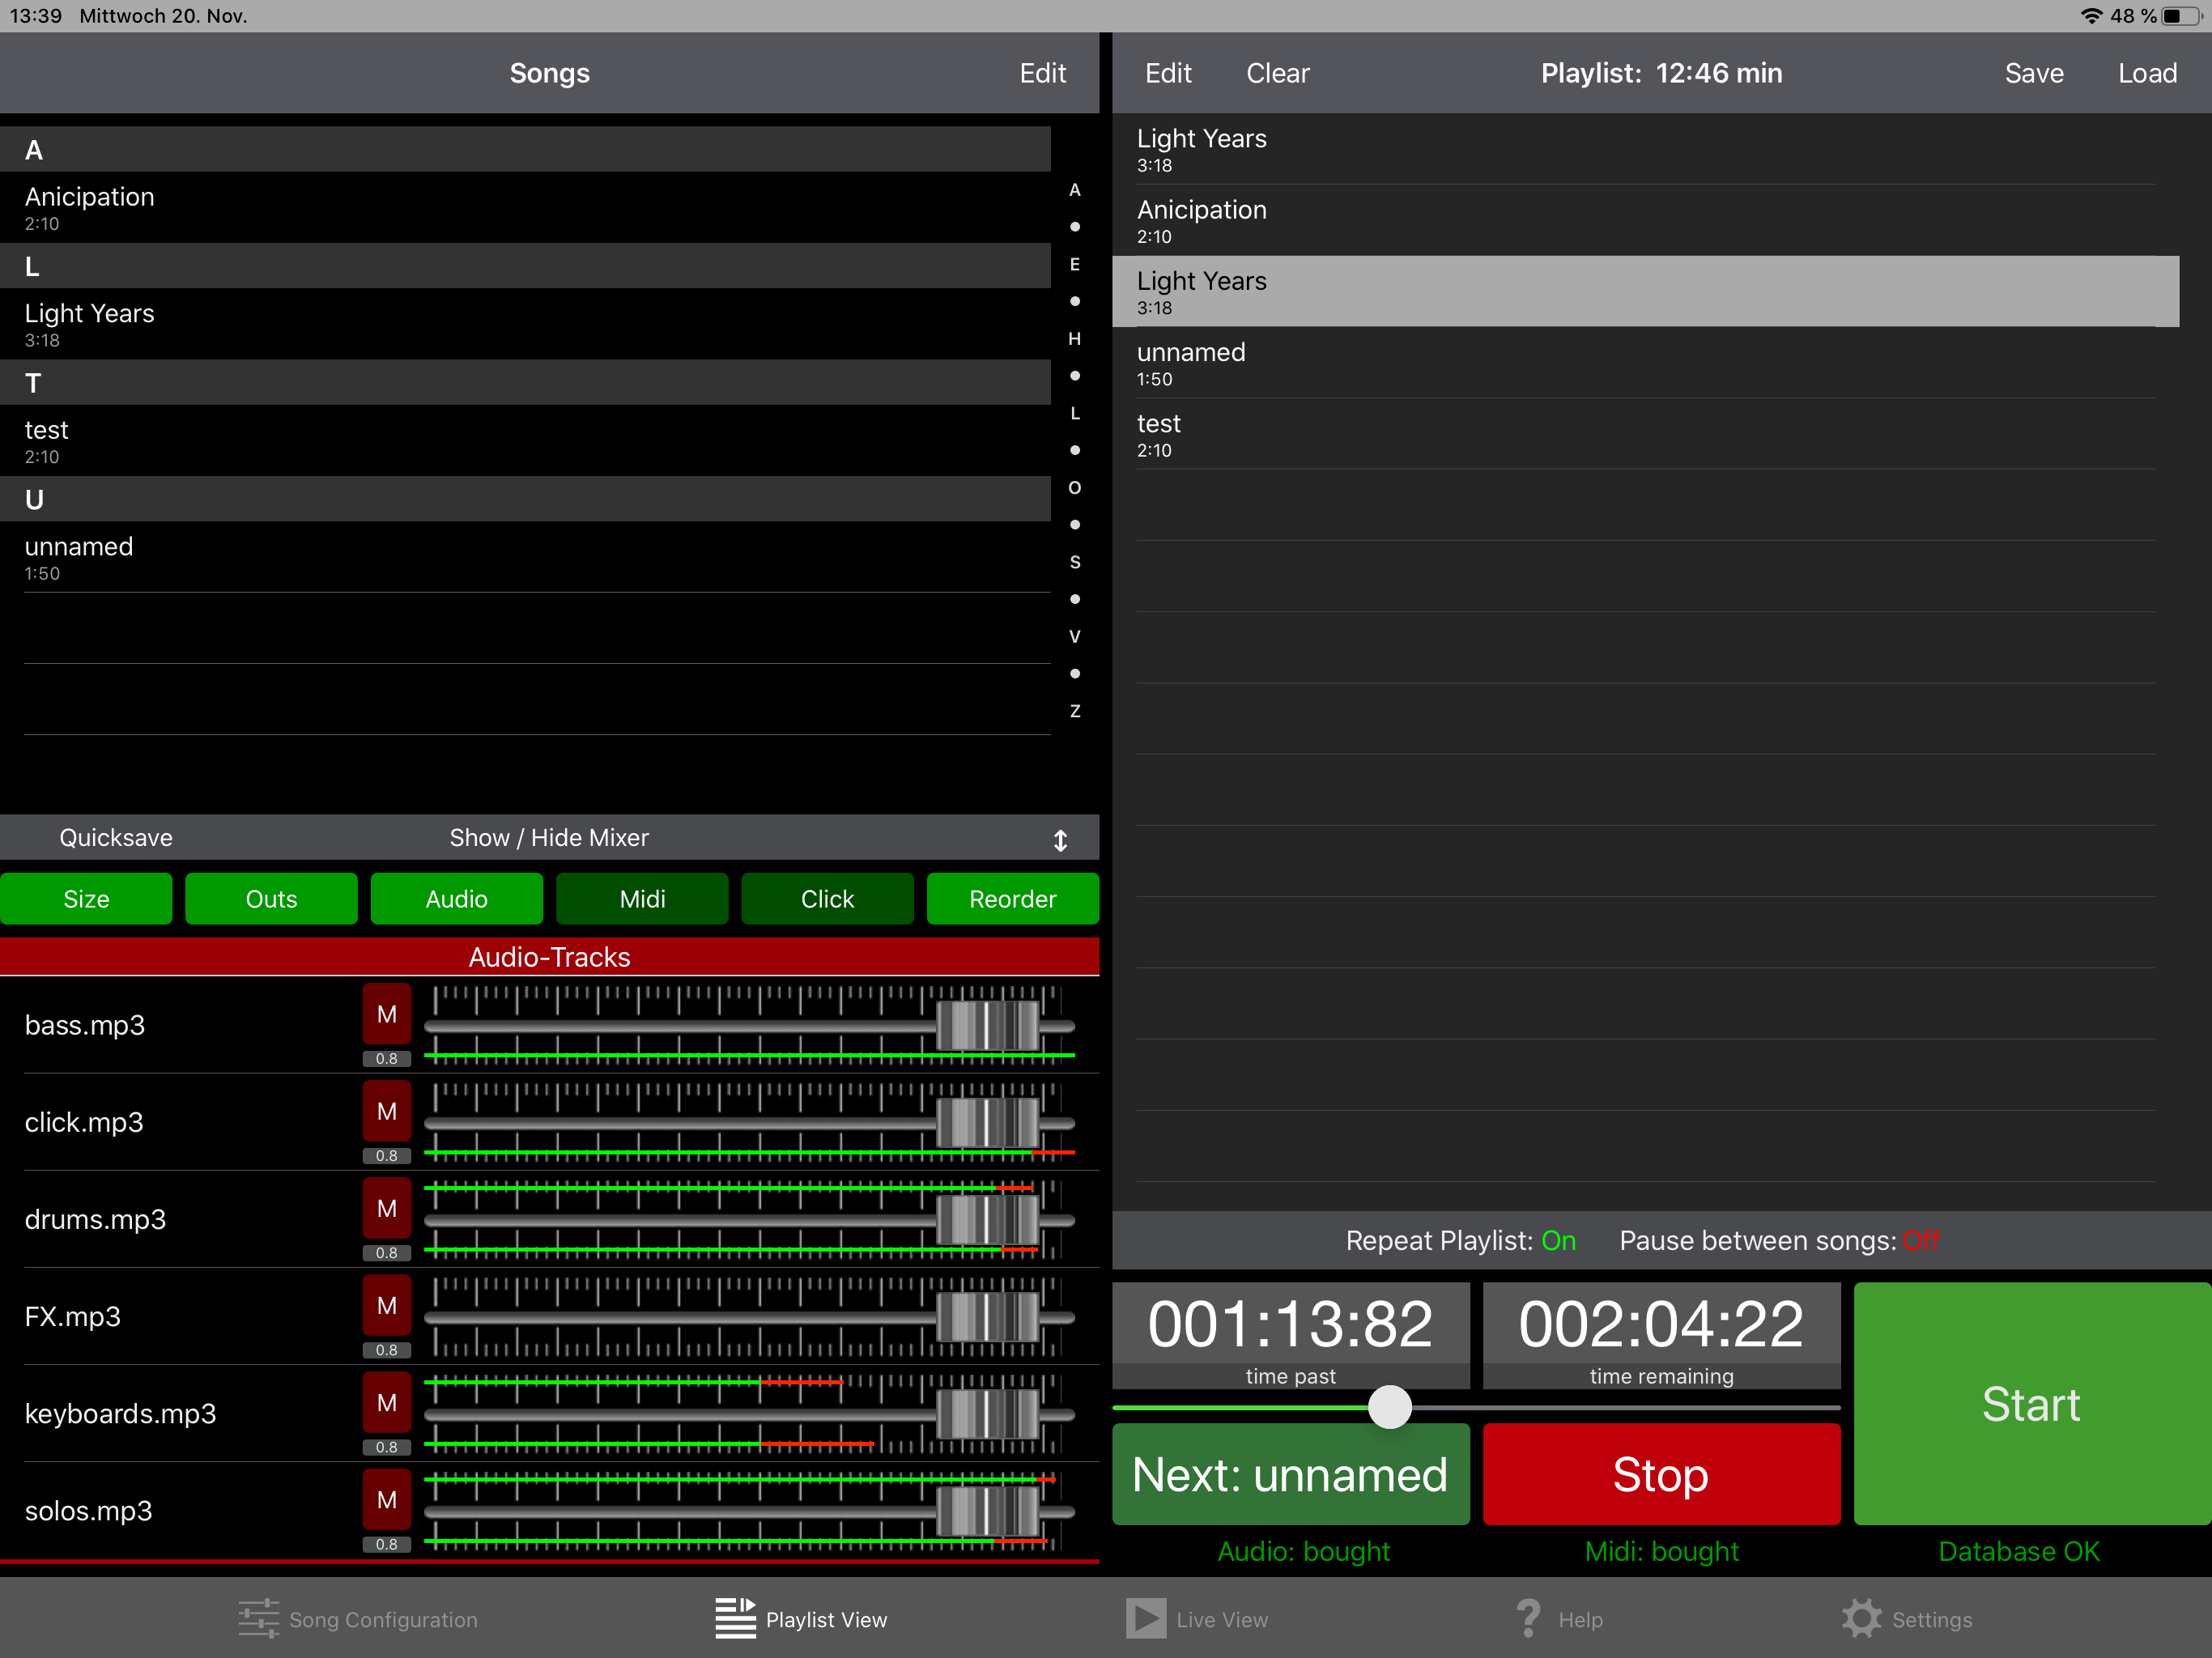Tap the Help question mark icon
The image size is (2212, 1658).
tap(1528, 1618)
